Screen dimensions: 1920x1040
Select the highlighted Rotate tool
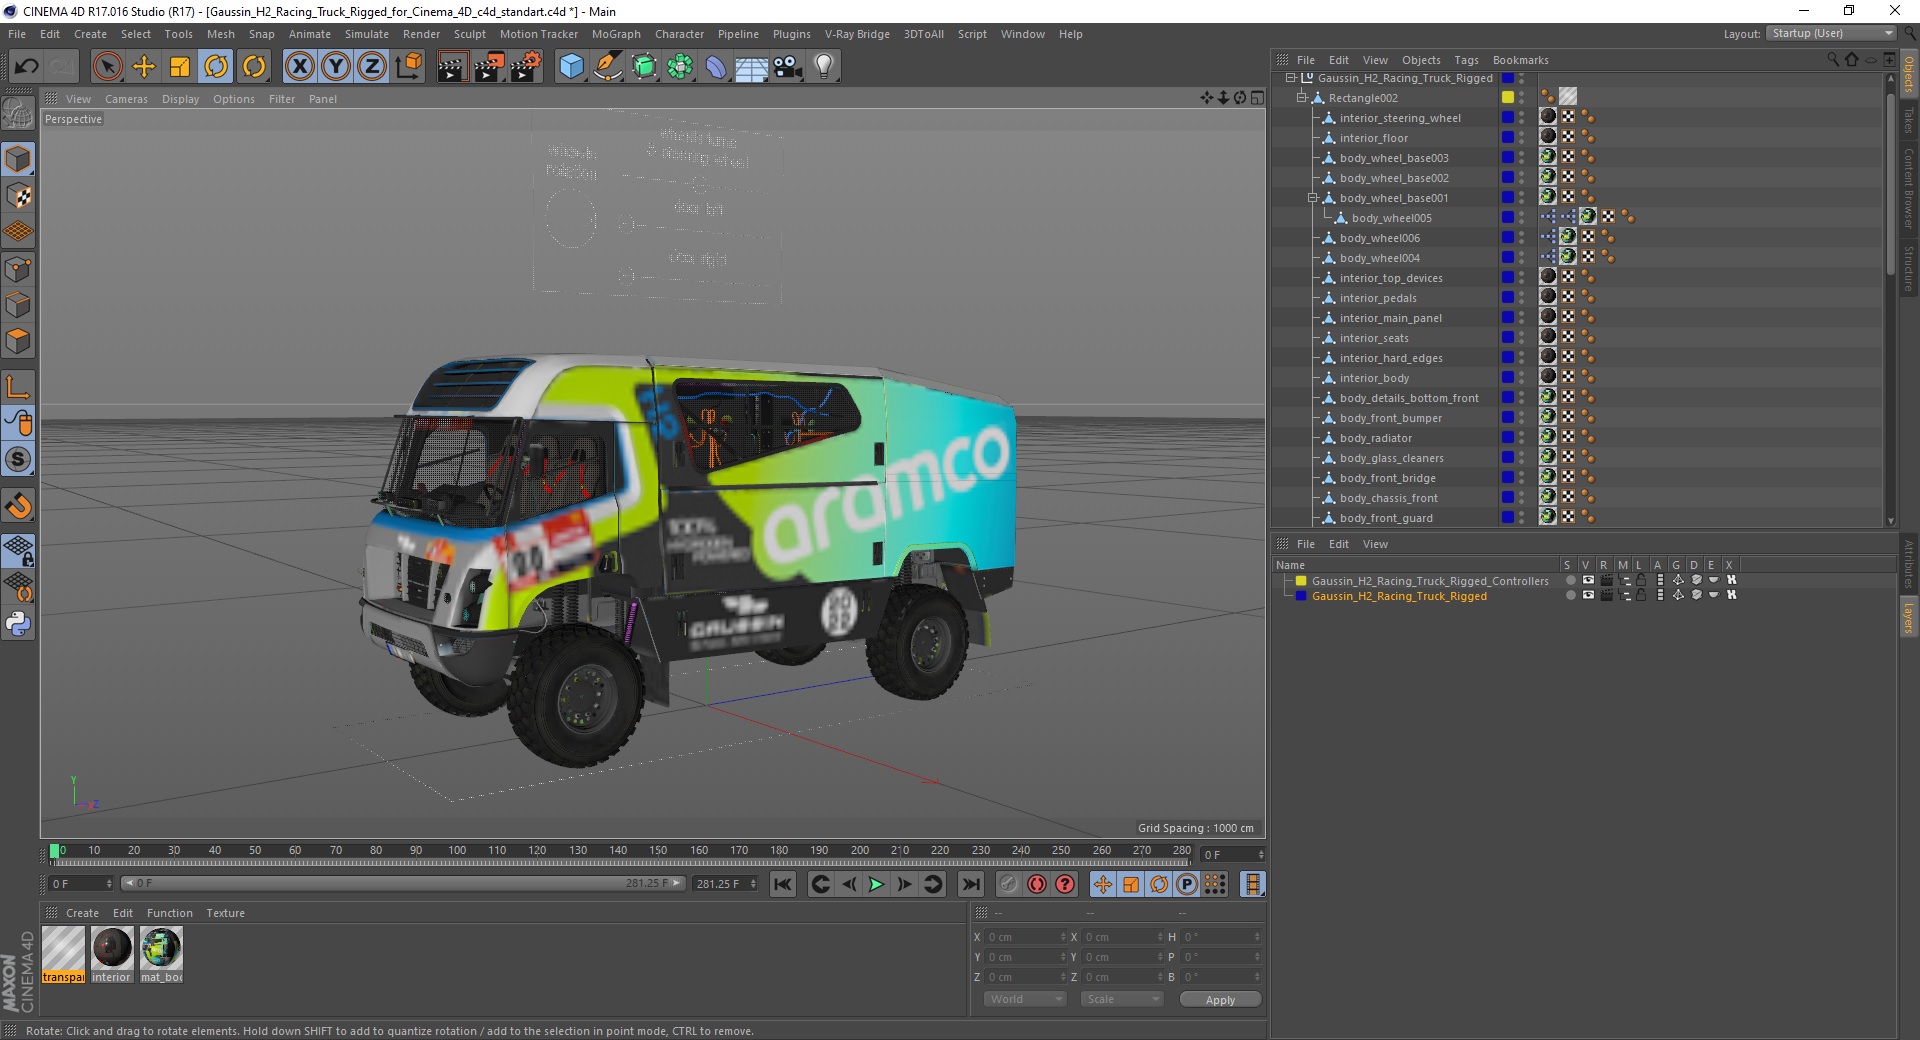click(216, 67)
